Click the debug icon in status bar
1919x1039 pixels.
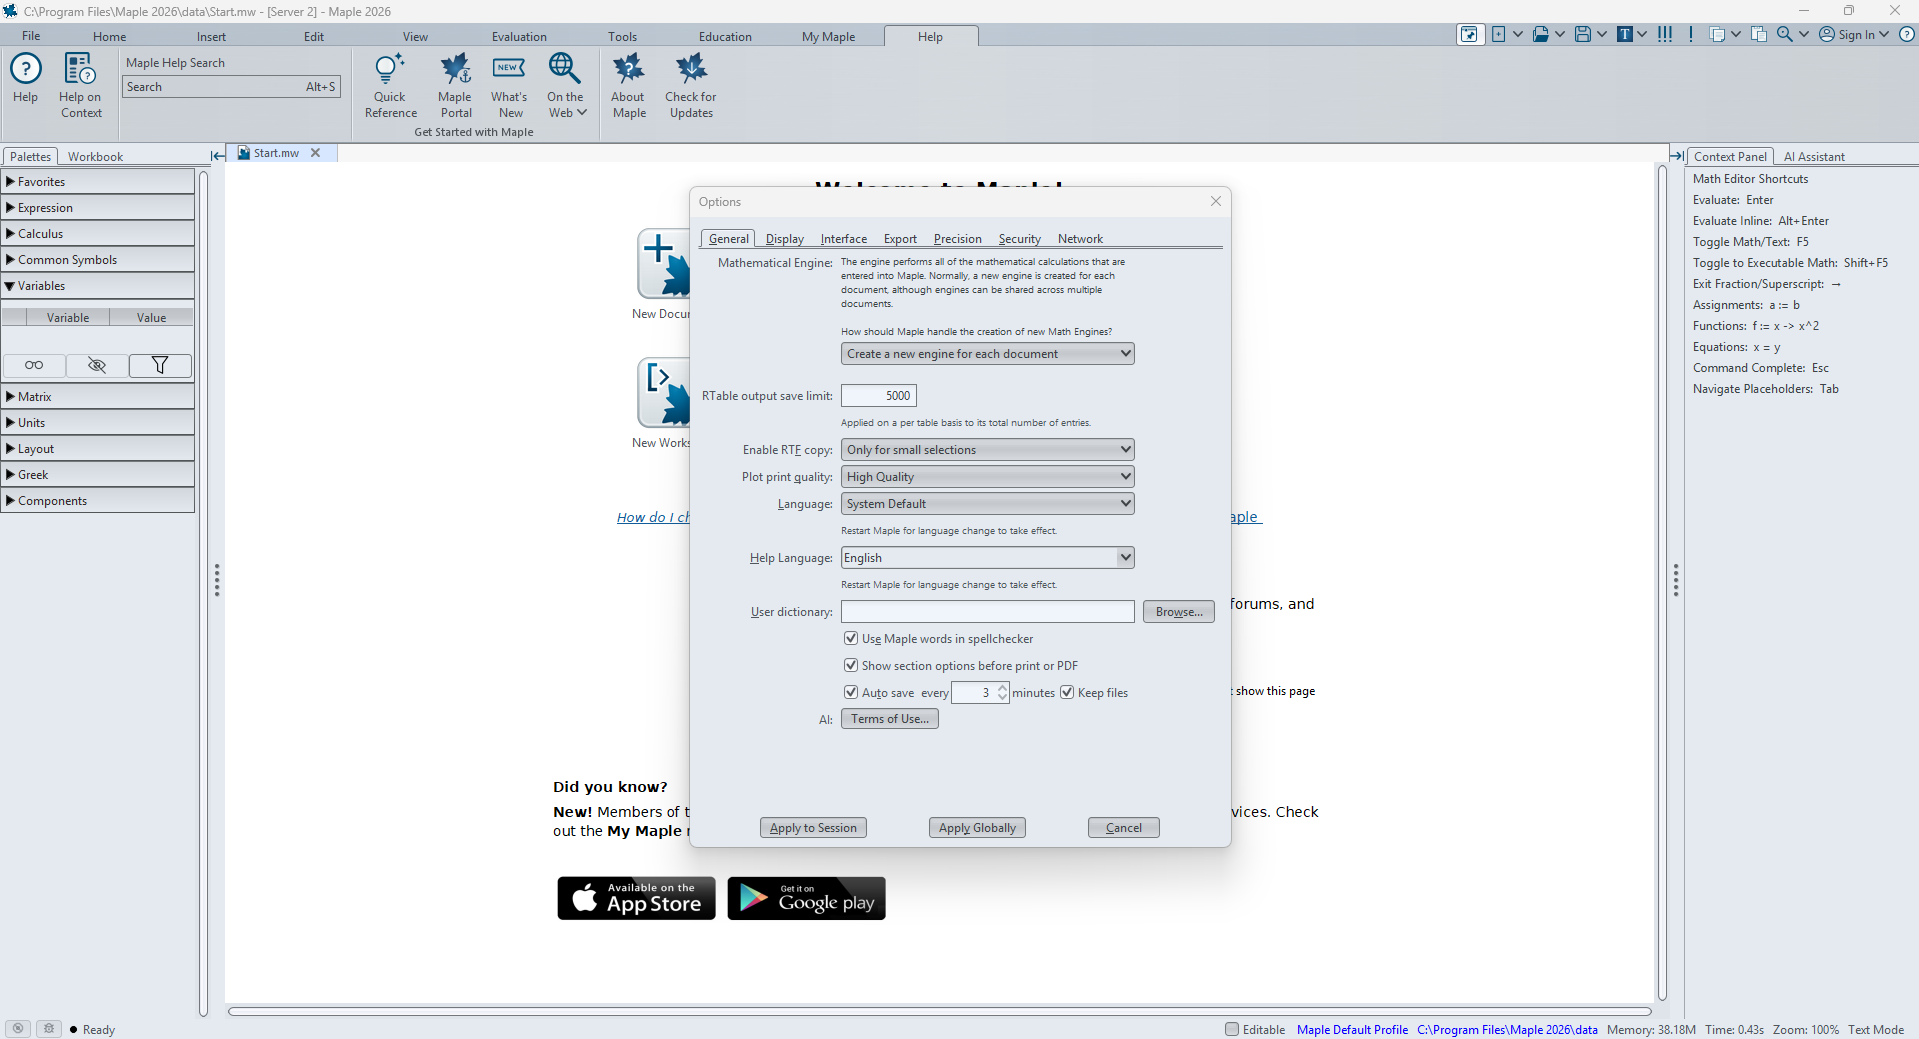pyautogui.click(x=49, y=1029)
